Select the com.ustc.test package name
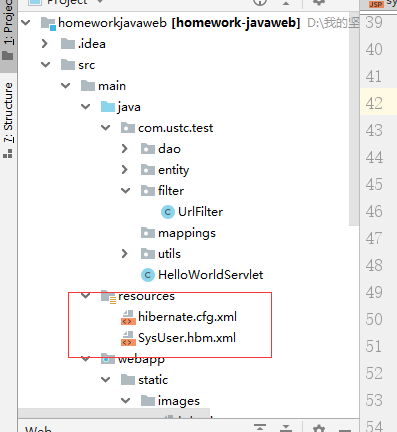The width and height of the screenshot is (397, 432). point(175,128)
